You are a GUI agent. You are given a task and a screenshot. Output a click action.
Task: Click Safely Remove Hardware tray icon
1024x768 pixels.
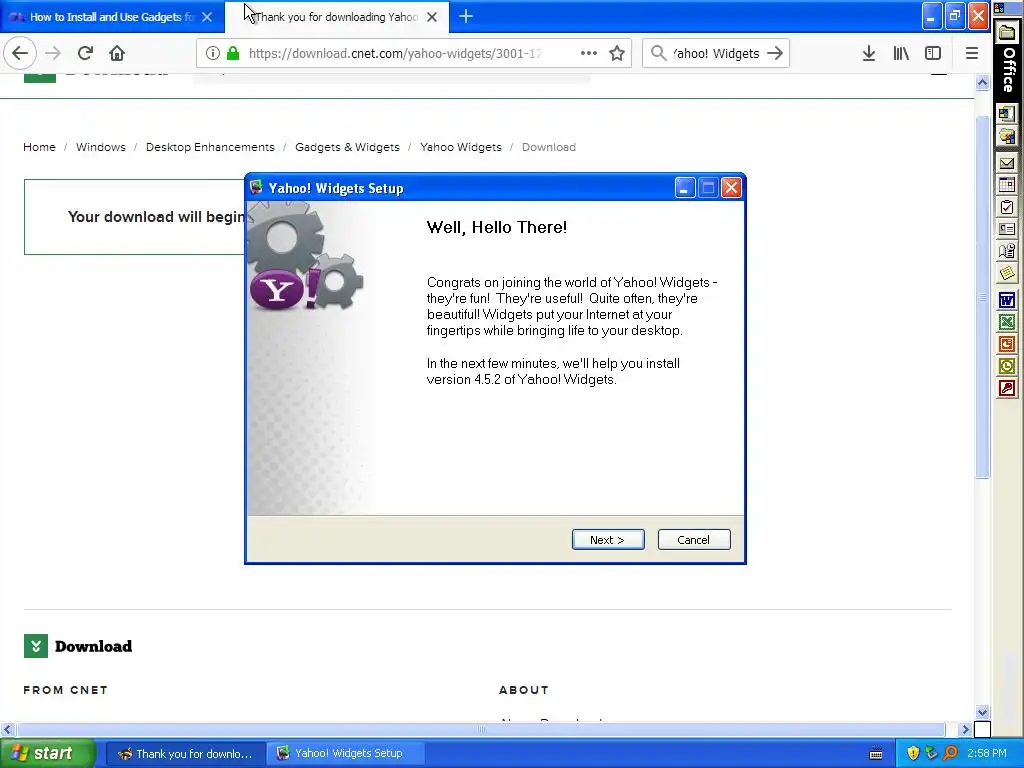tap(932, 754)
